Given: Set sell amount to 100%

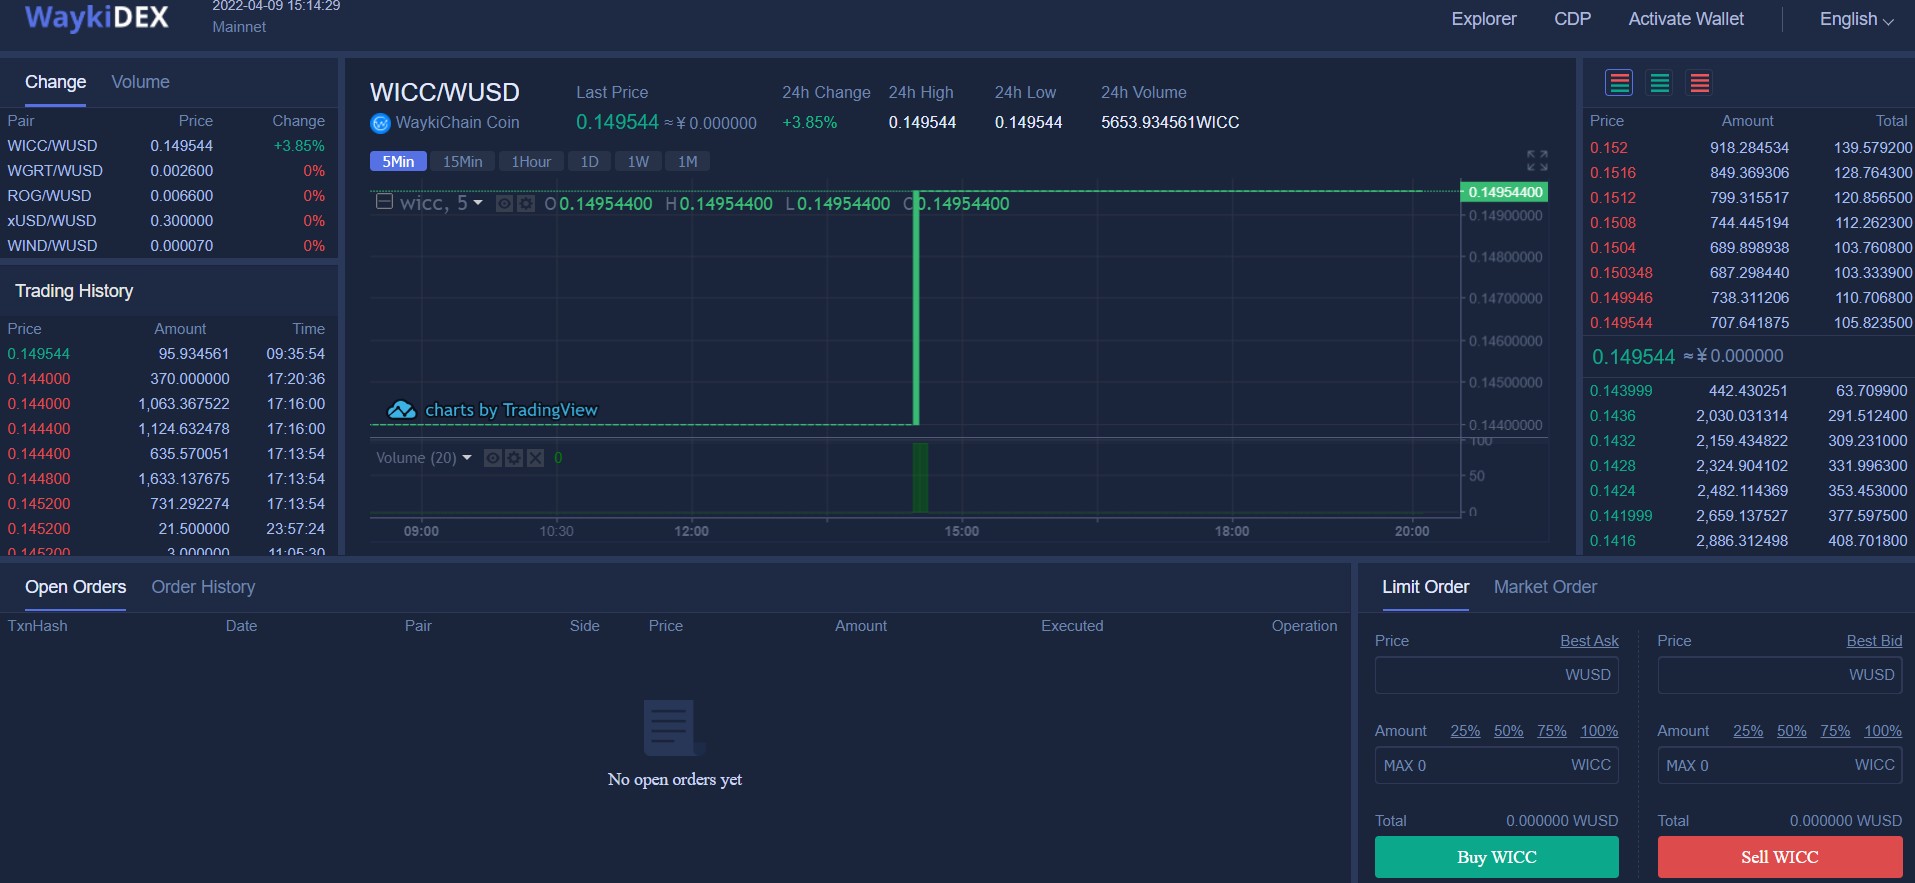Looking at the screenshot, I should pyautogui.click(x=1883, y=731).
